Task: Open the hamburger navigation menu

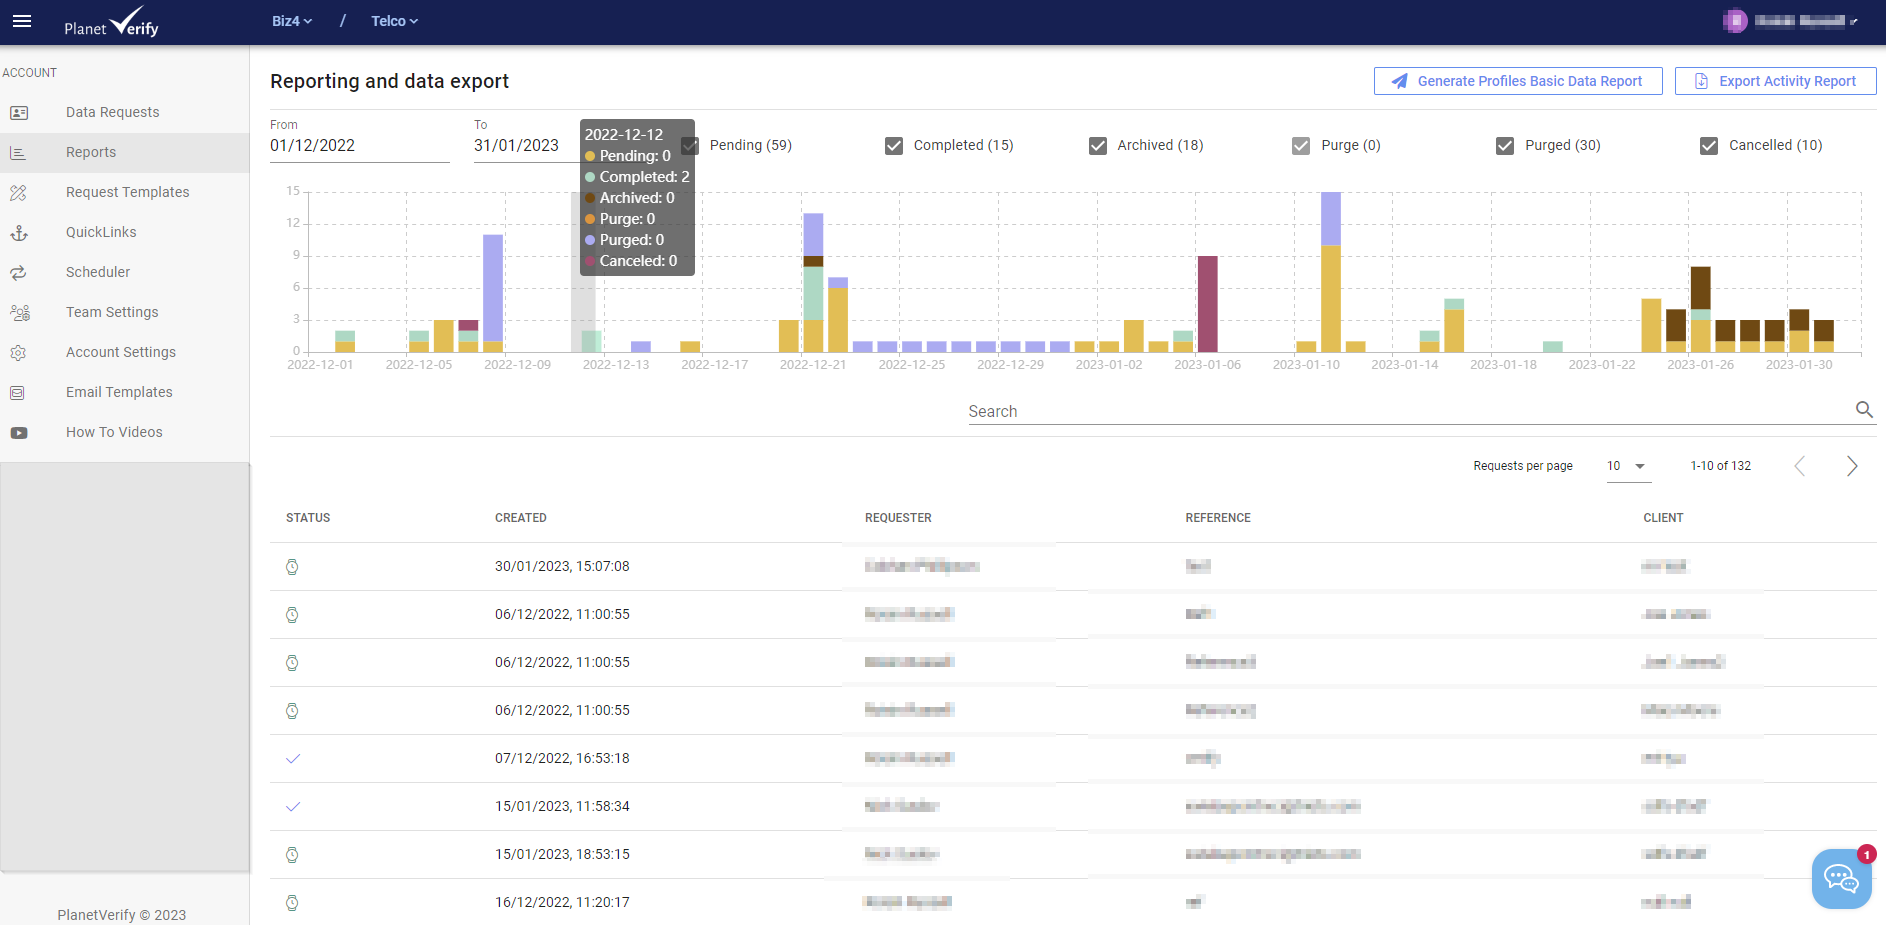Action: pyautogui.click(x=22, y=21)
